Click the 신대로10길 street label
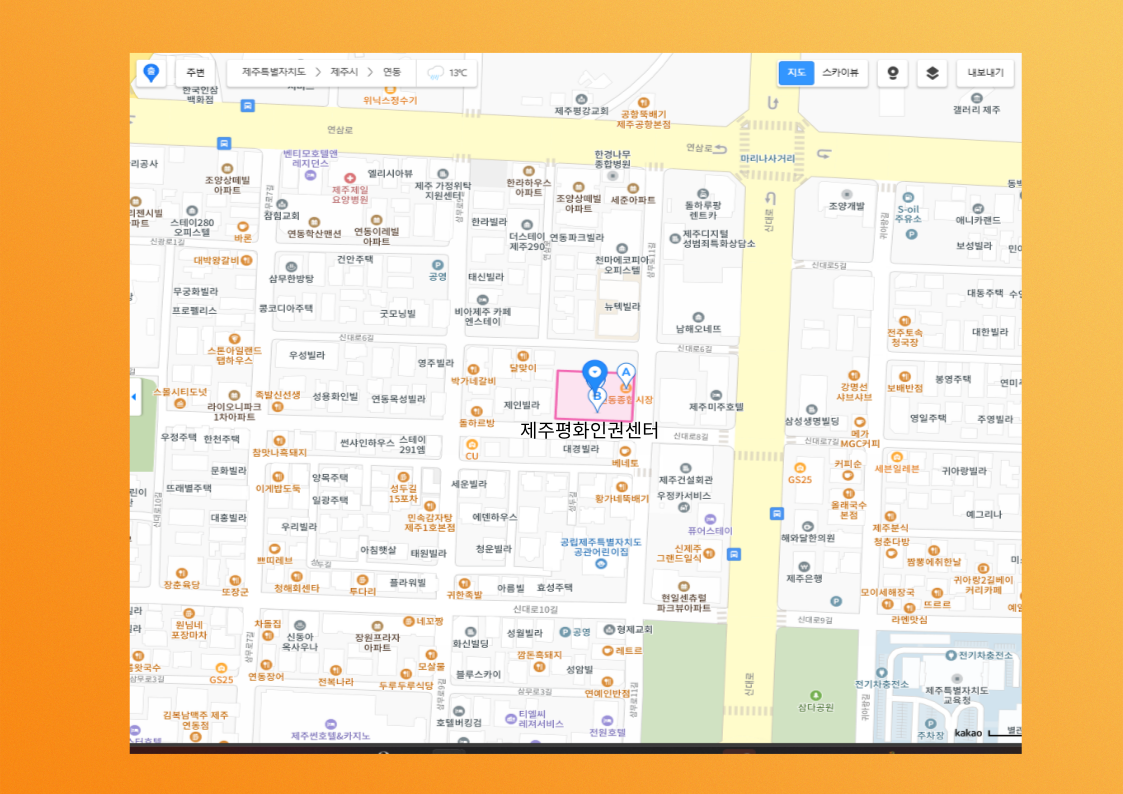This screenshot has height=794, width=1123. (535, 609)
